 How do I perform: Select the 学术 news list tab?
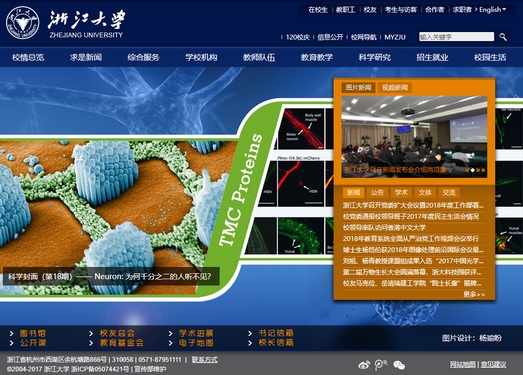[401, 193]
